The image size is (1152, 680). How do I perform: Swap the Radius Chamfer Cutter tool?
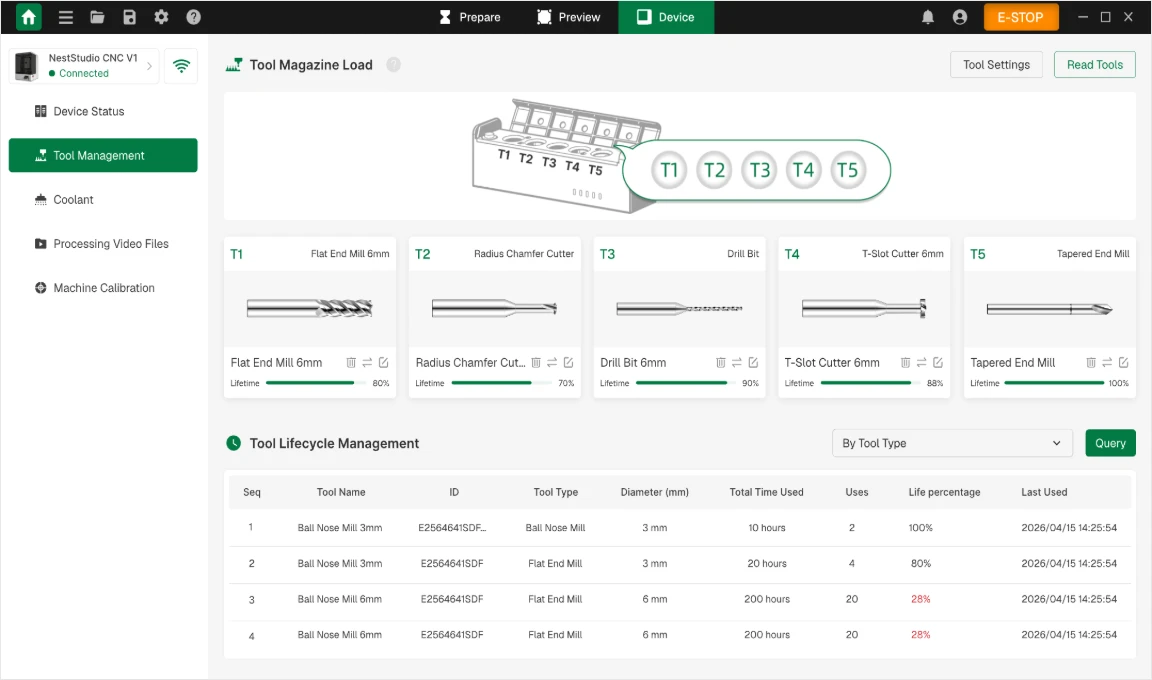click(x=552, y=363)
